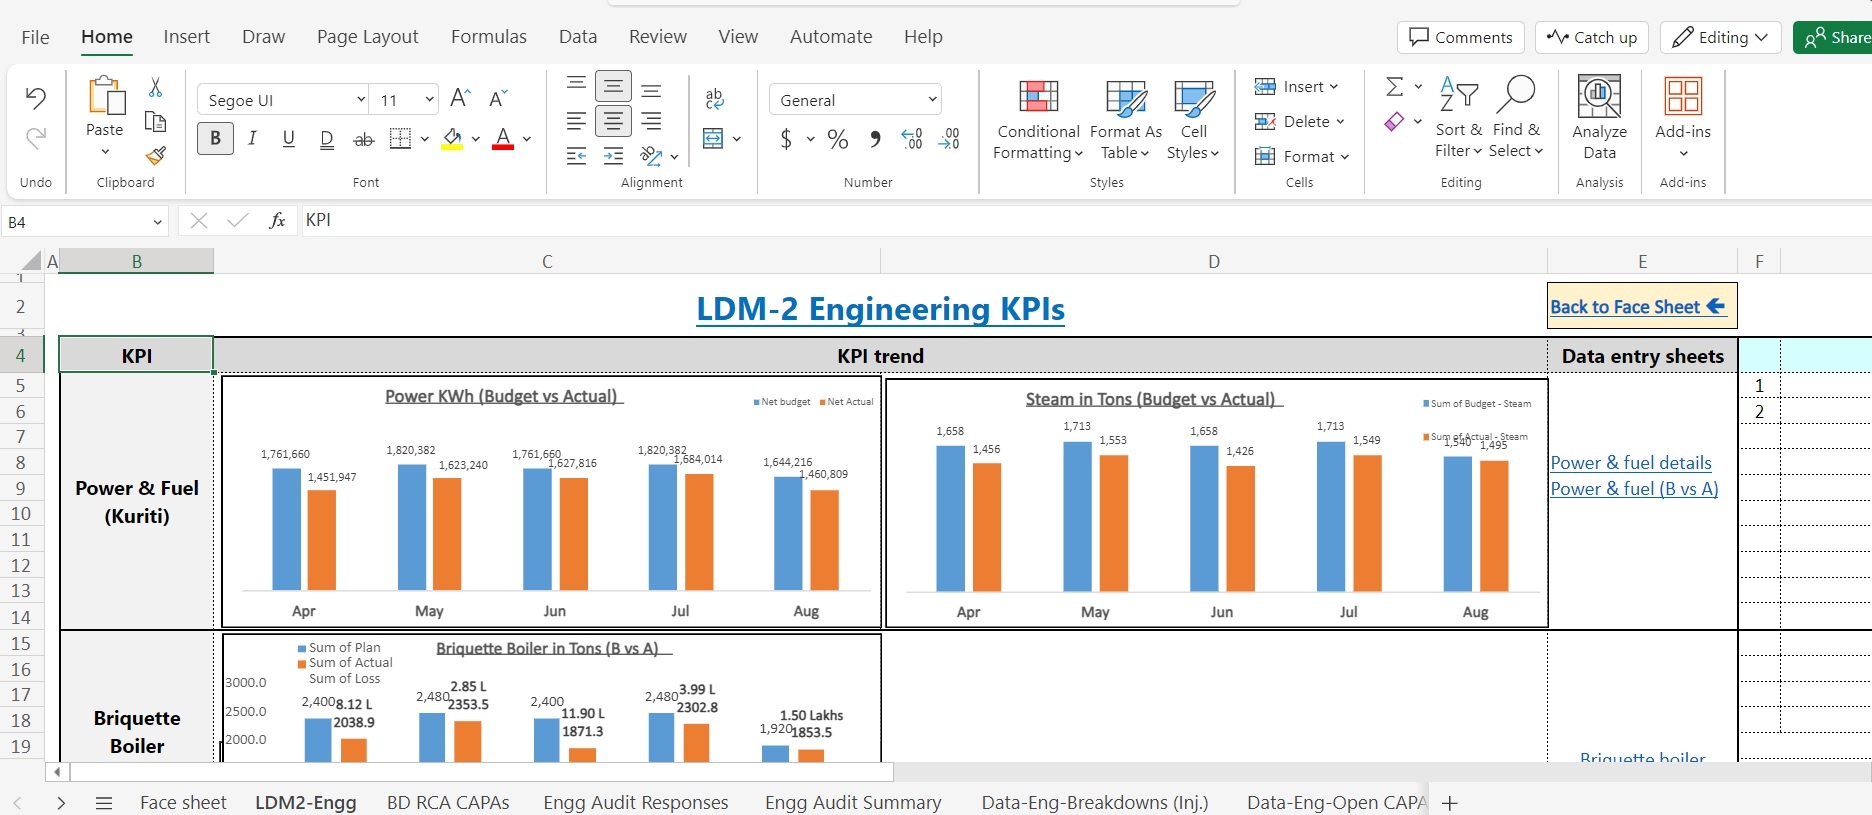Apply the red font color swatch
Viewport: 1872px width, 815px height.
click(503, 139)
